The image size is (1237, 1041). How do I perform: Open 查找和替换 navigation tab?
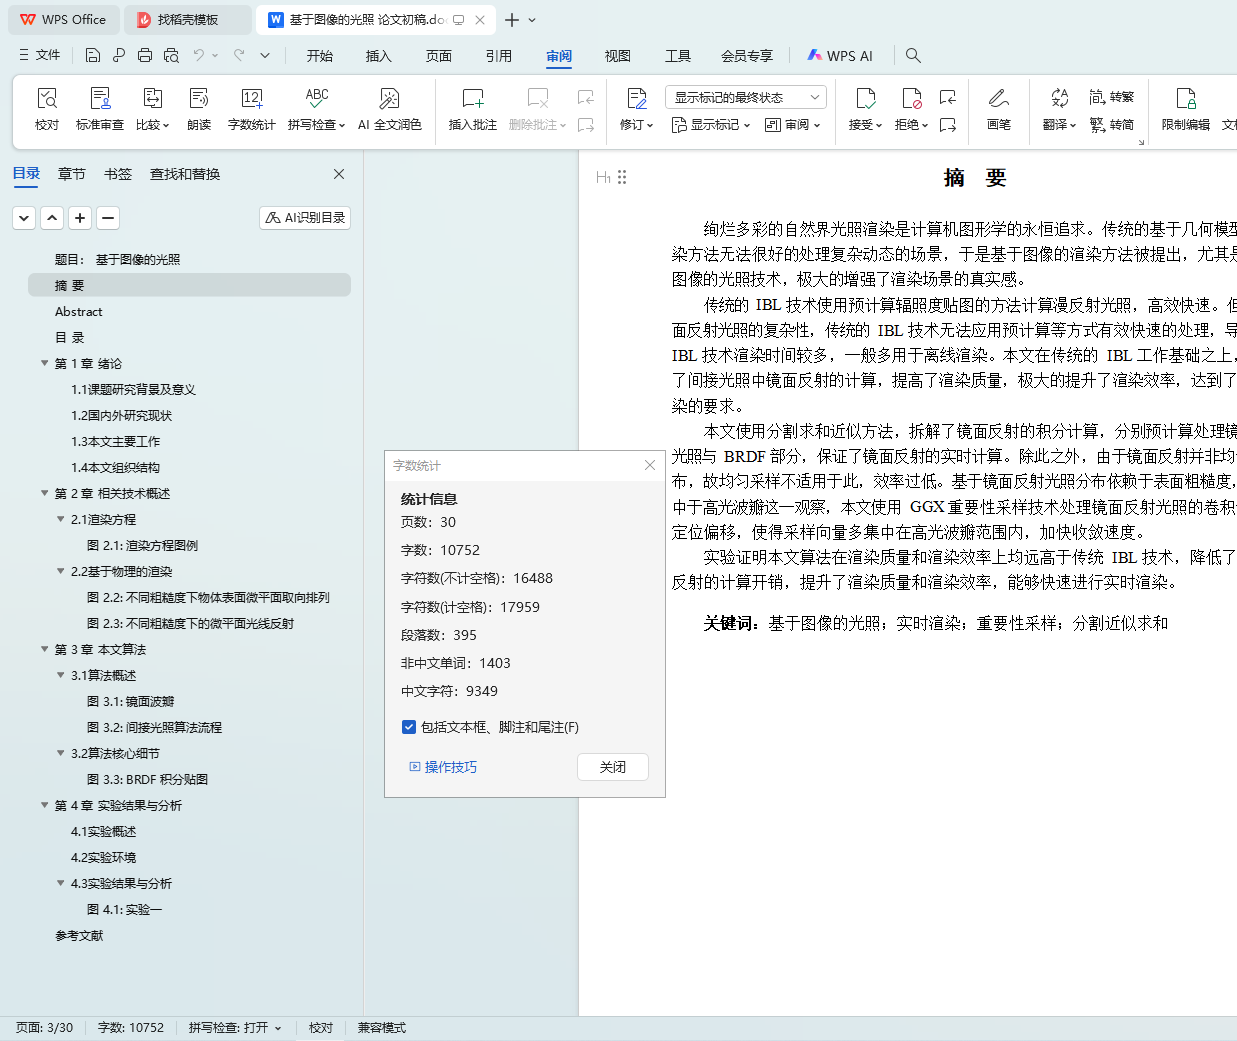(x=185, y=174)
